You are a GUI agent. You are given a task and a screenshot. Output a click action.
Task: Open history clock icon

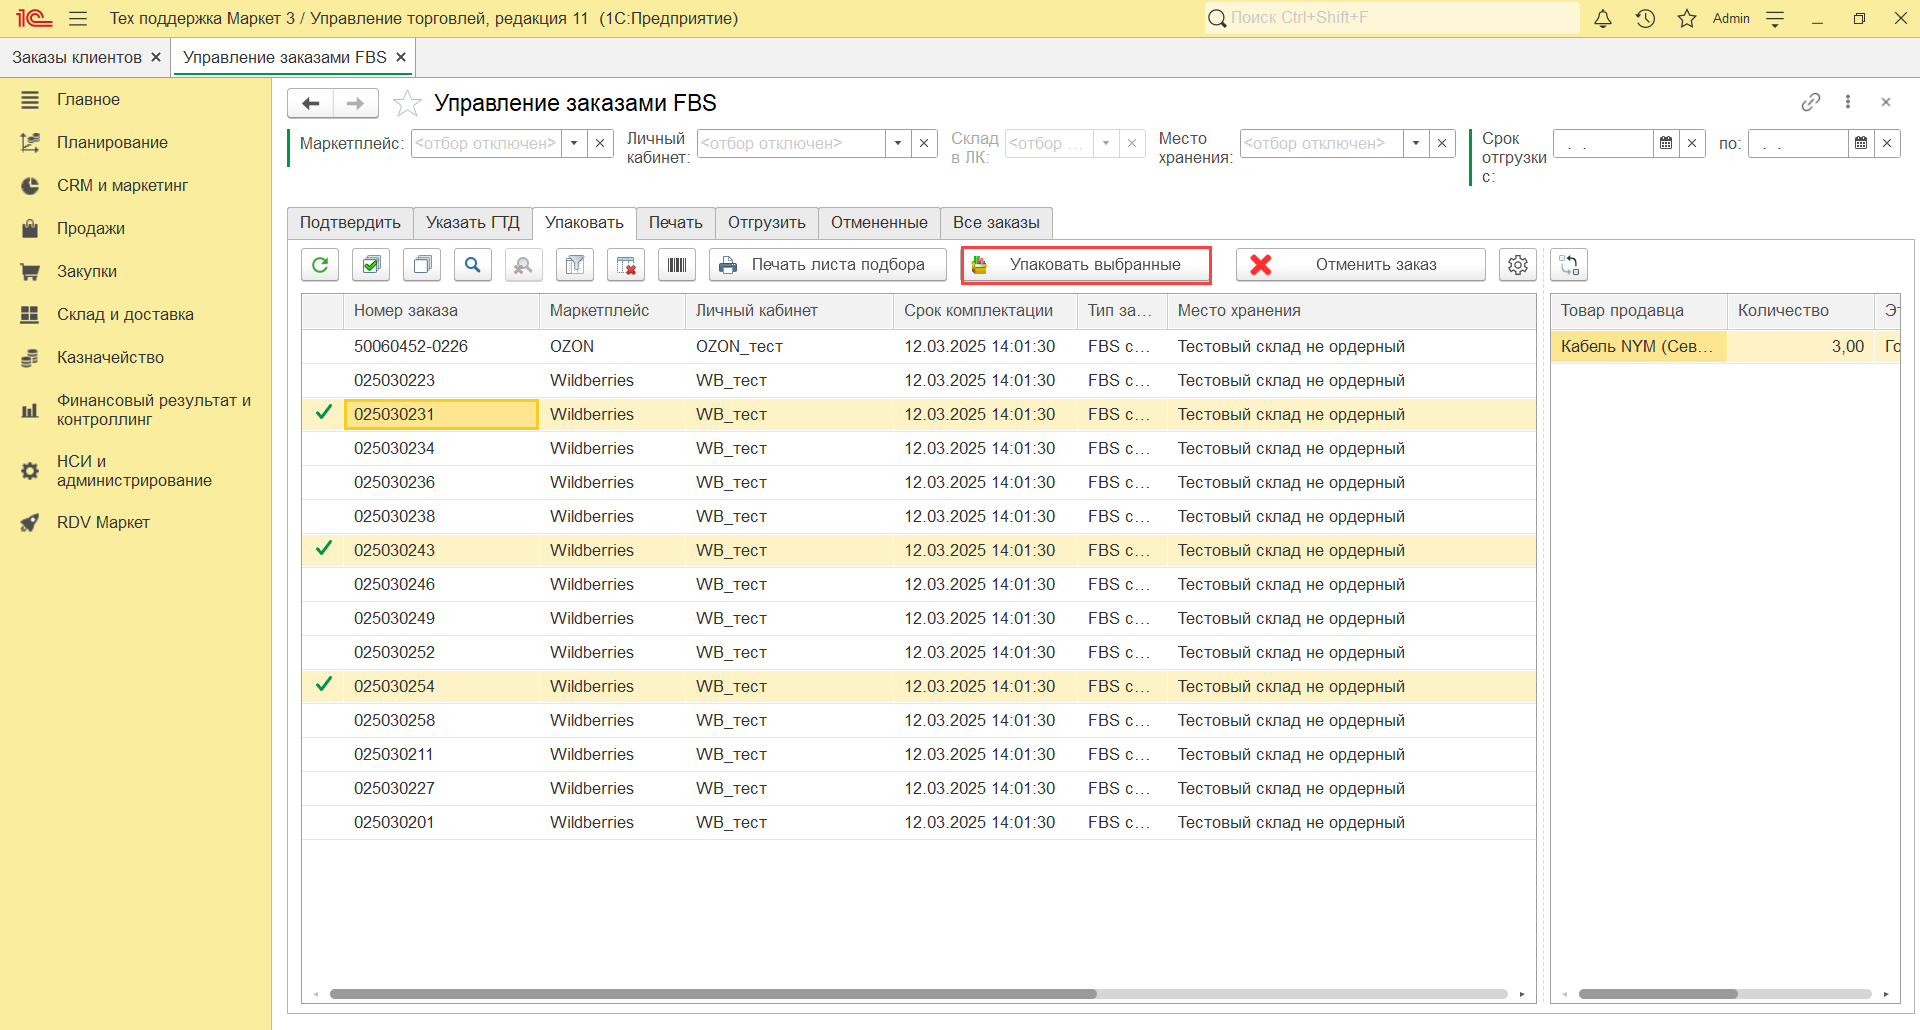tap(1645, 18)
